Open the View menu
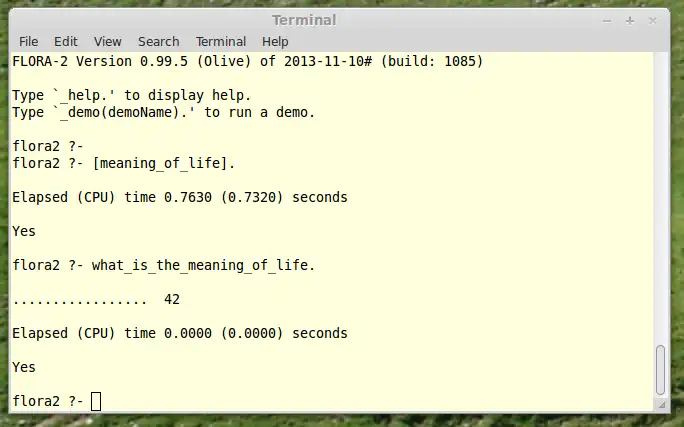Screen dimensions: 684x427 (108, 41)
